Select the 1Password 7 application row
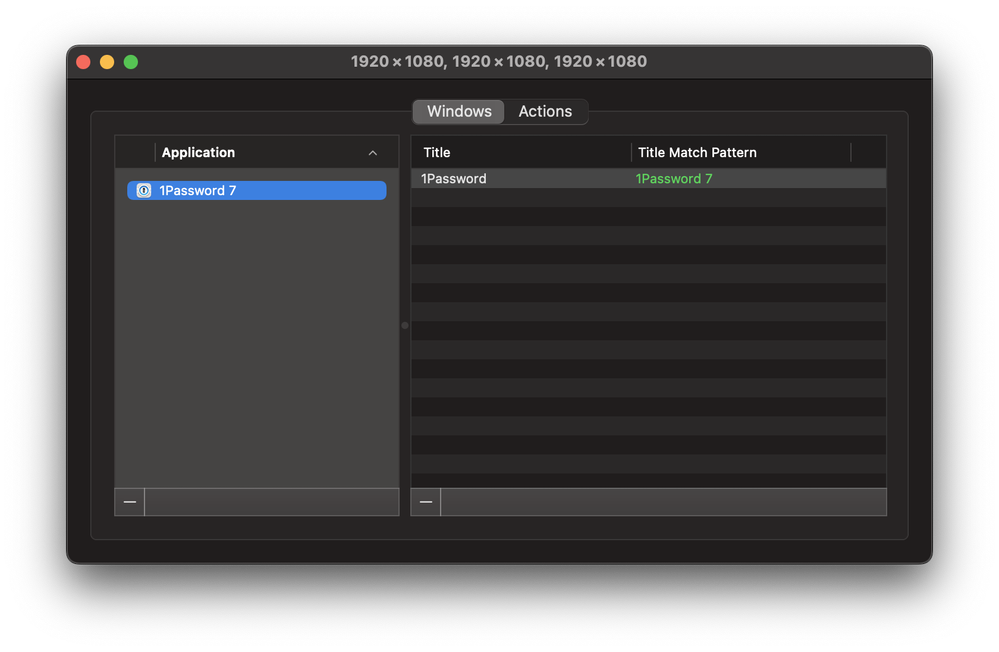Viewport: 999px width, 652px height. pos(256,190)
